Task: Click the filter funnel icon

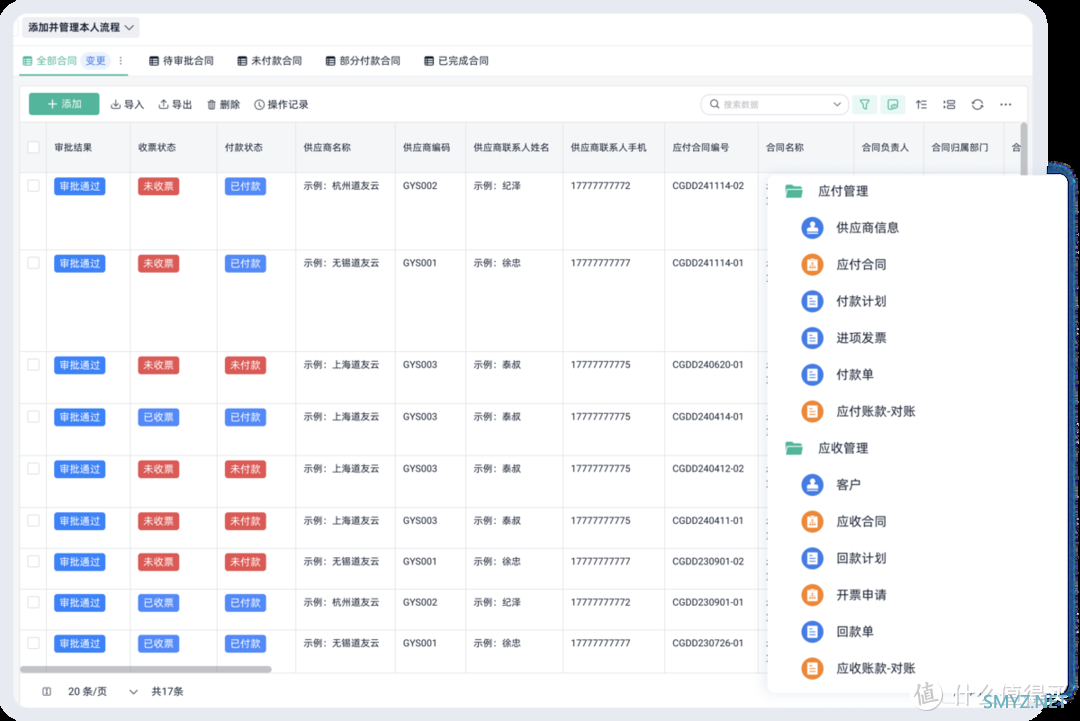Action: 864,105
